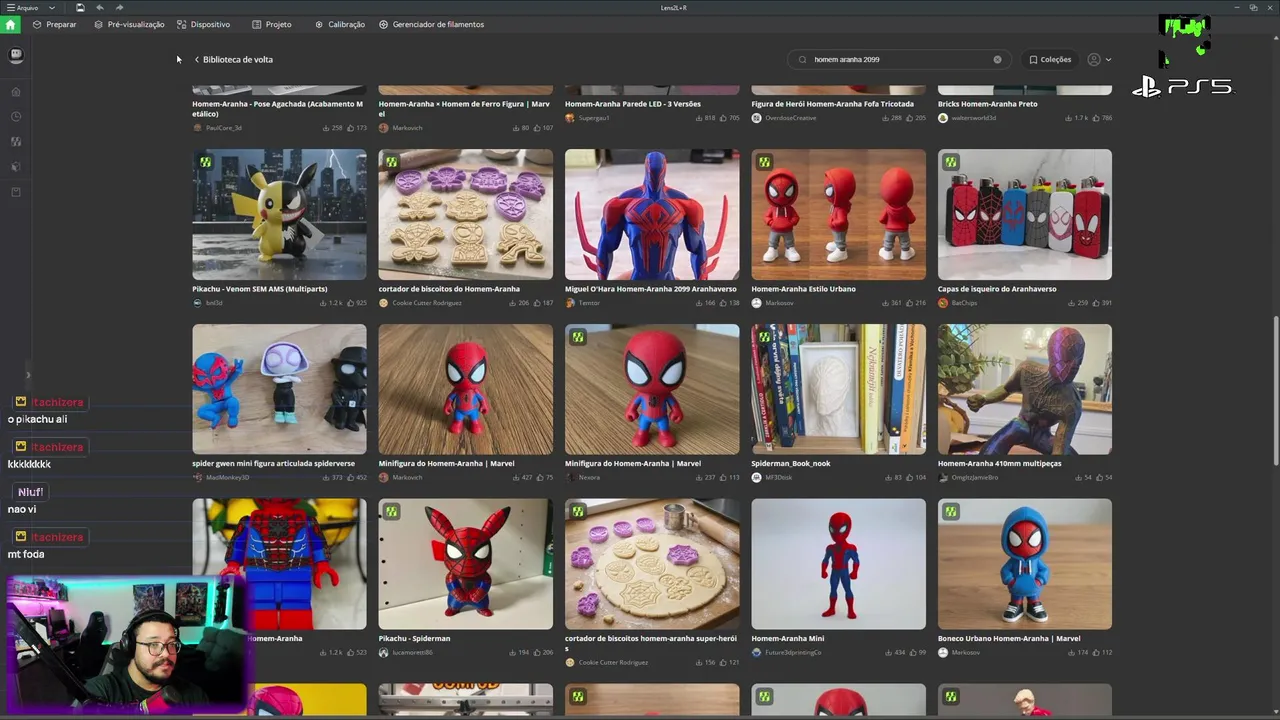This screenshot has height=720, width=1280.
Task: Click the robot avatar in left sidebar
Action: pyautogui.click(x=16, y=56)
